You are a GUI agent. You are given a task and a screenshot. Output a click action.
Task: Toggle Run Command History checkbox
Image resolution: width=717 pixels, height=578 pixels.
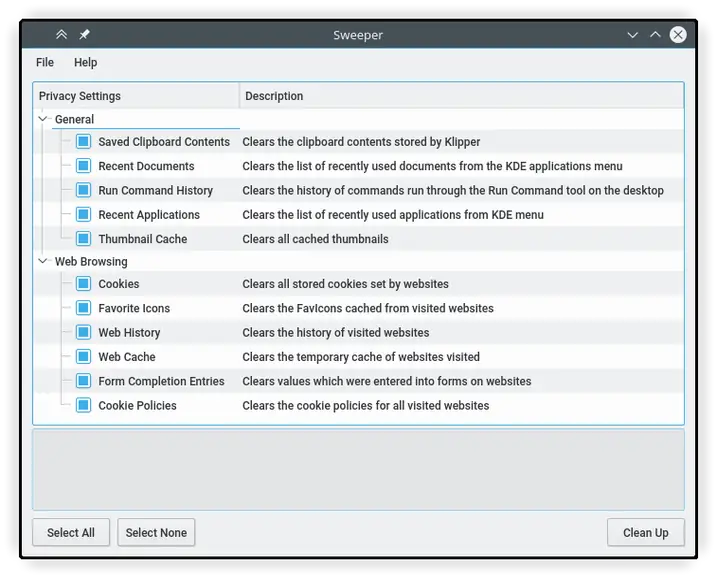(x=83, y=190)
